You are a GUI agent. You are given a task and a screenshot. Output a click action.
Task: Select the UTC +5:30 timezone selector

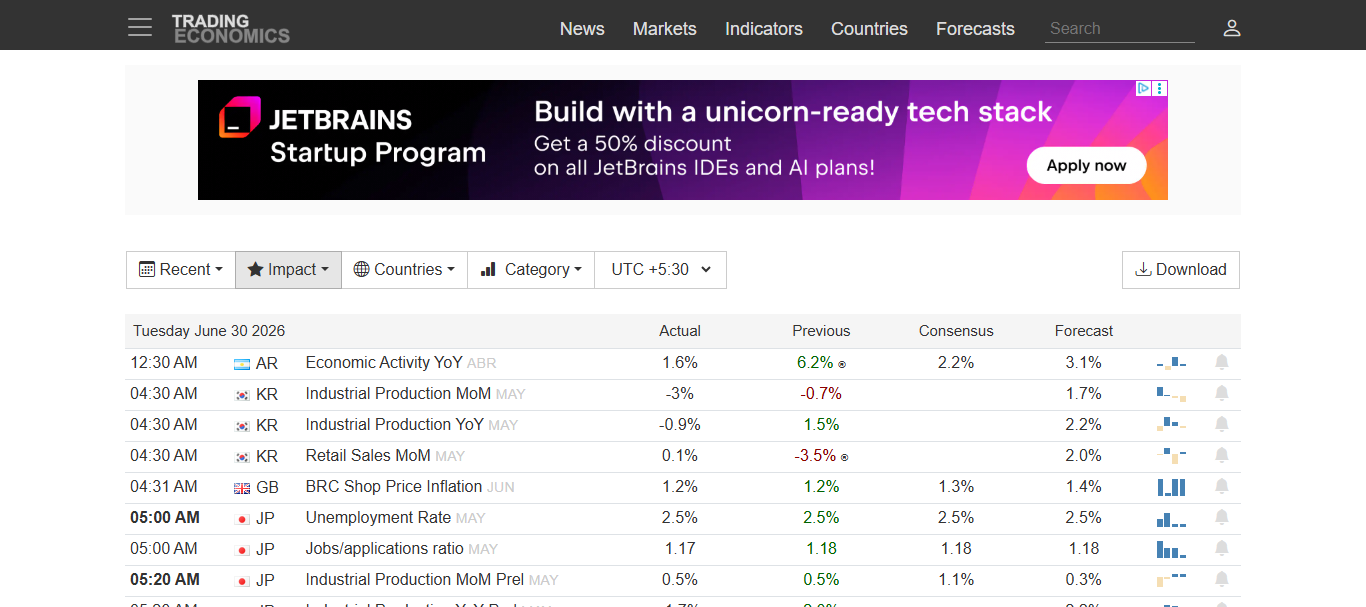click(x=661, y=269)
